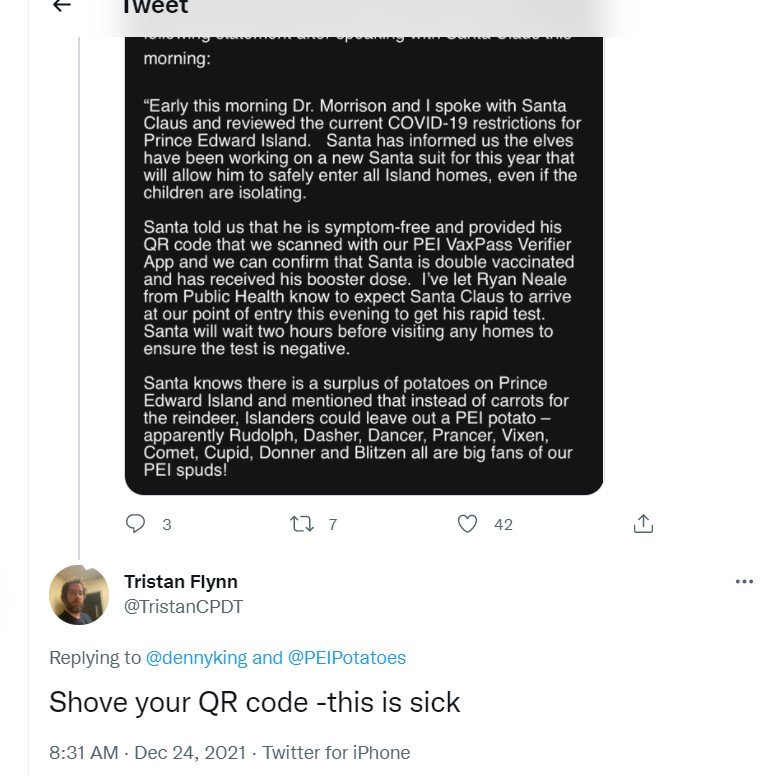772x776 pixels.
Task: Click the like count of 42
Action: pyautogui.click(x=503, y=524)
